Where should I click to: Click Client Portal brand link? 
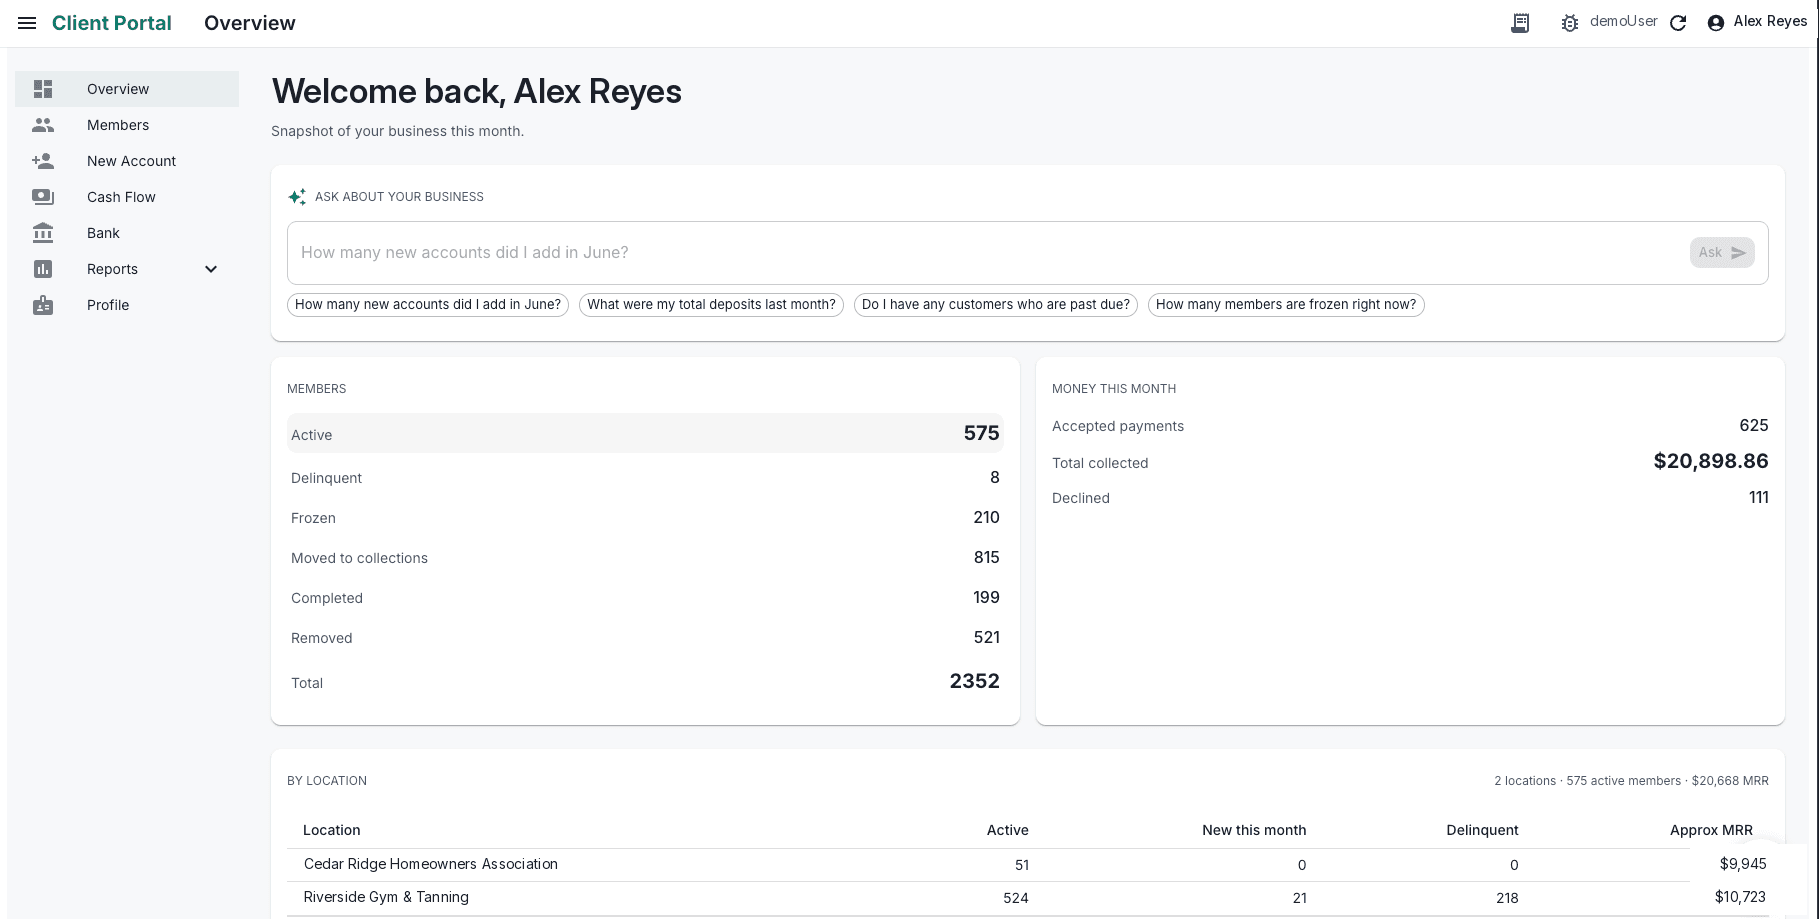tap(112, 23)
